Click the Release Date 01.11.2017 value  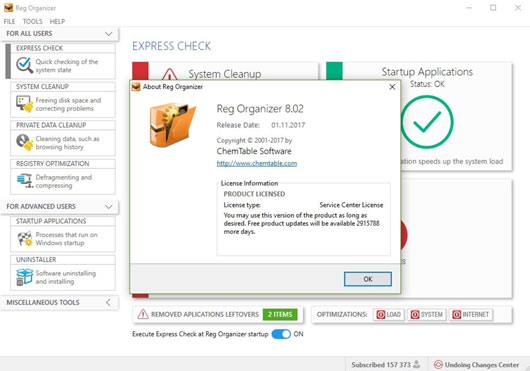tap(288, 125)
